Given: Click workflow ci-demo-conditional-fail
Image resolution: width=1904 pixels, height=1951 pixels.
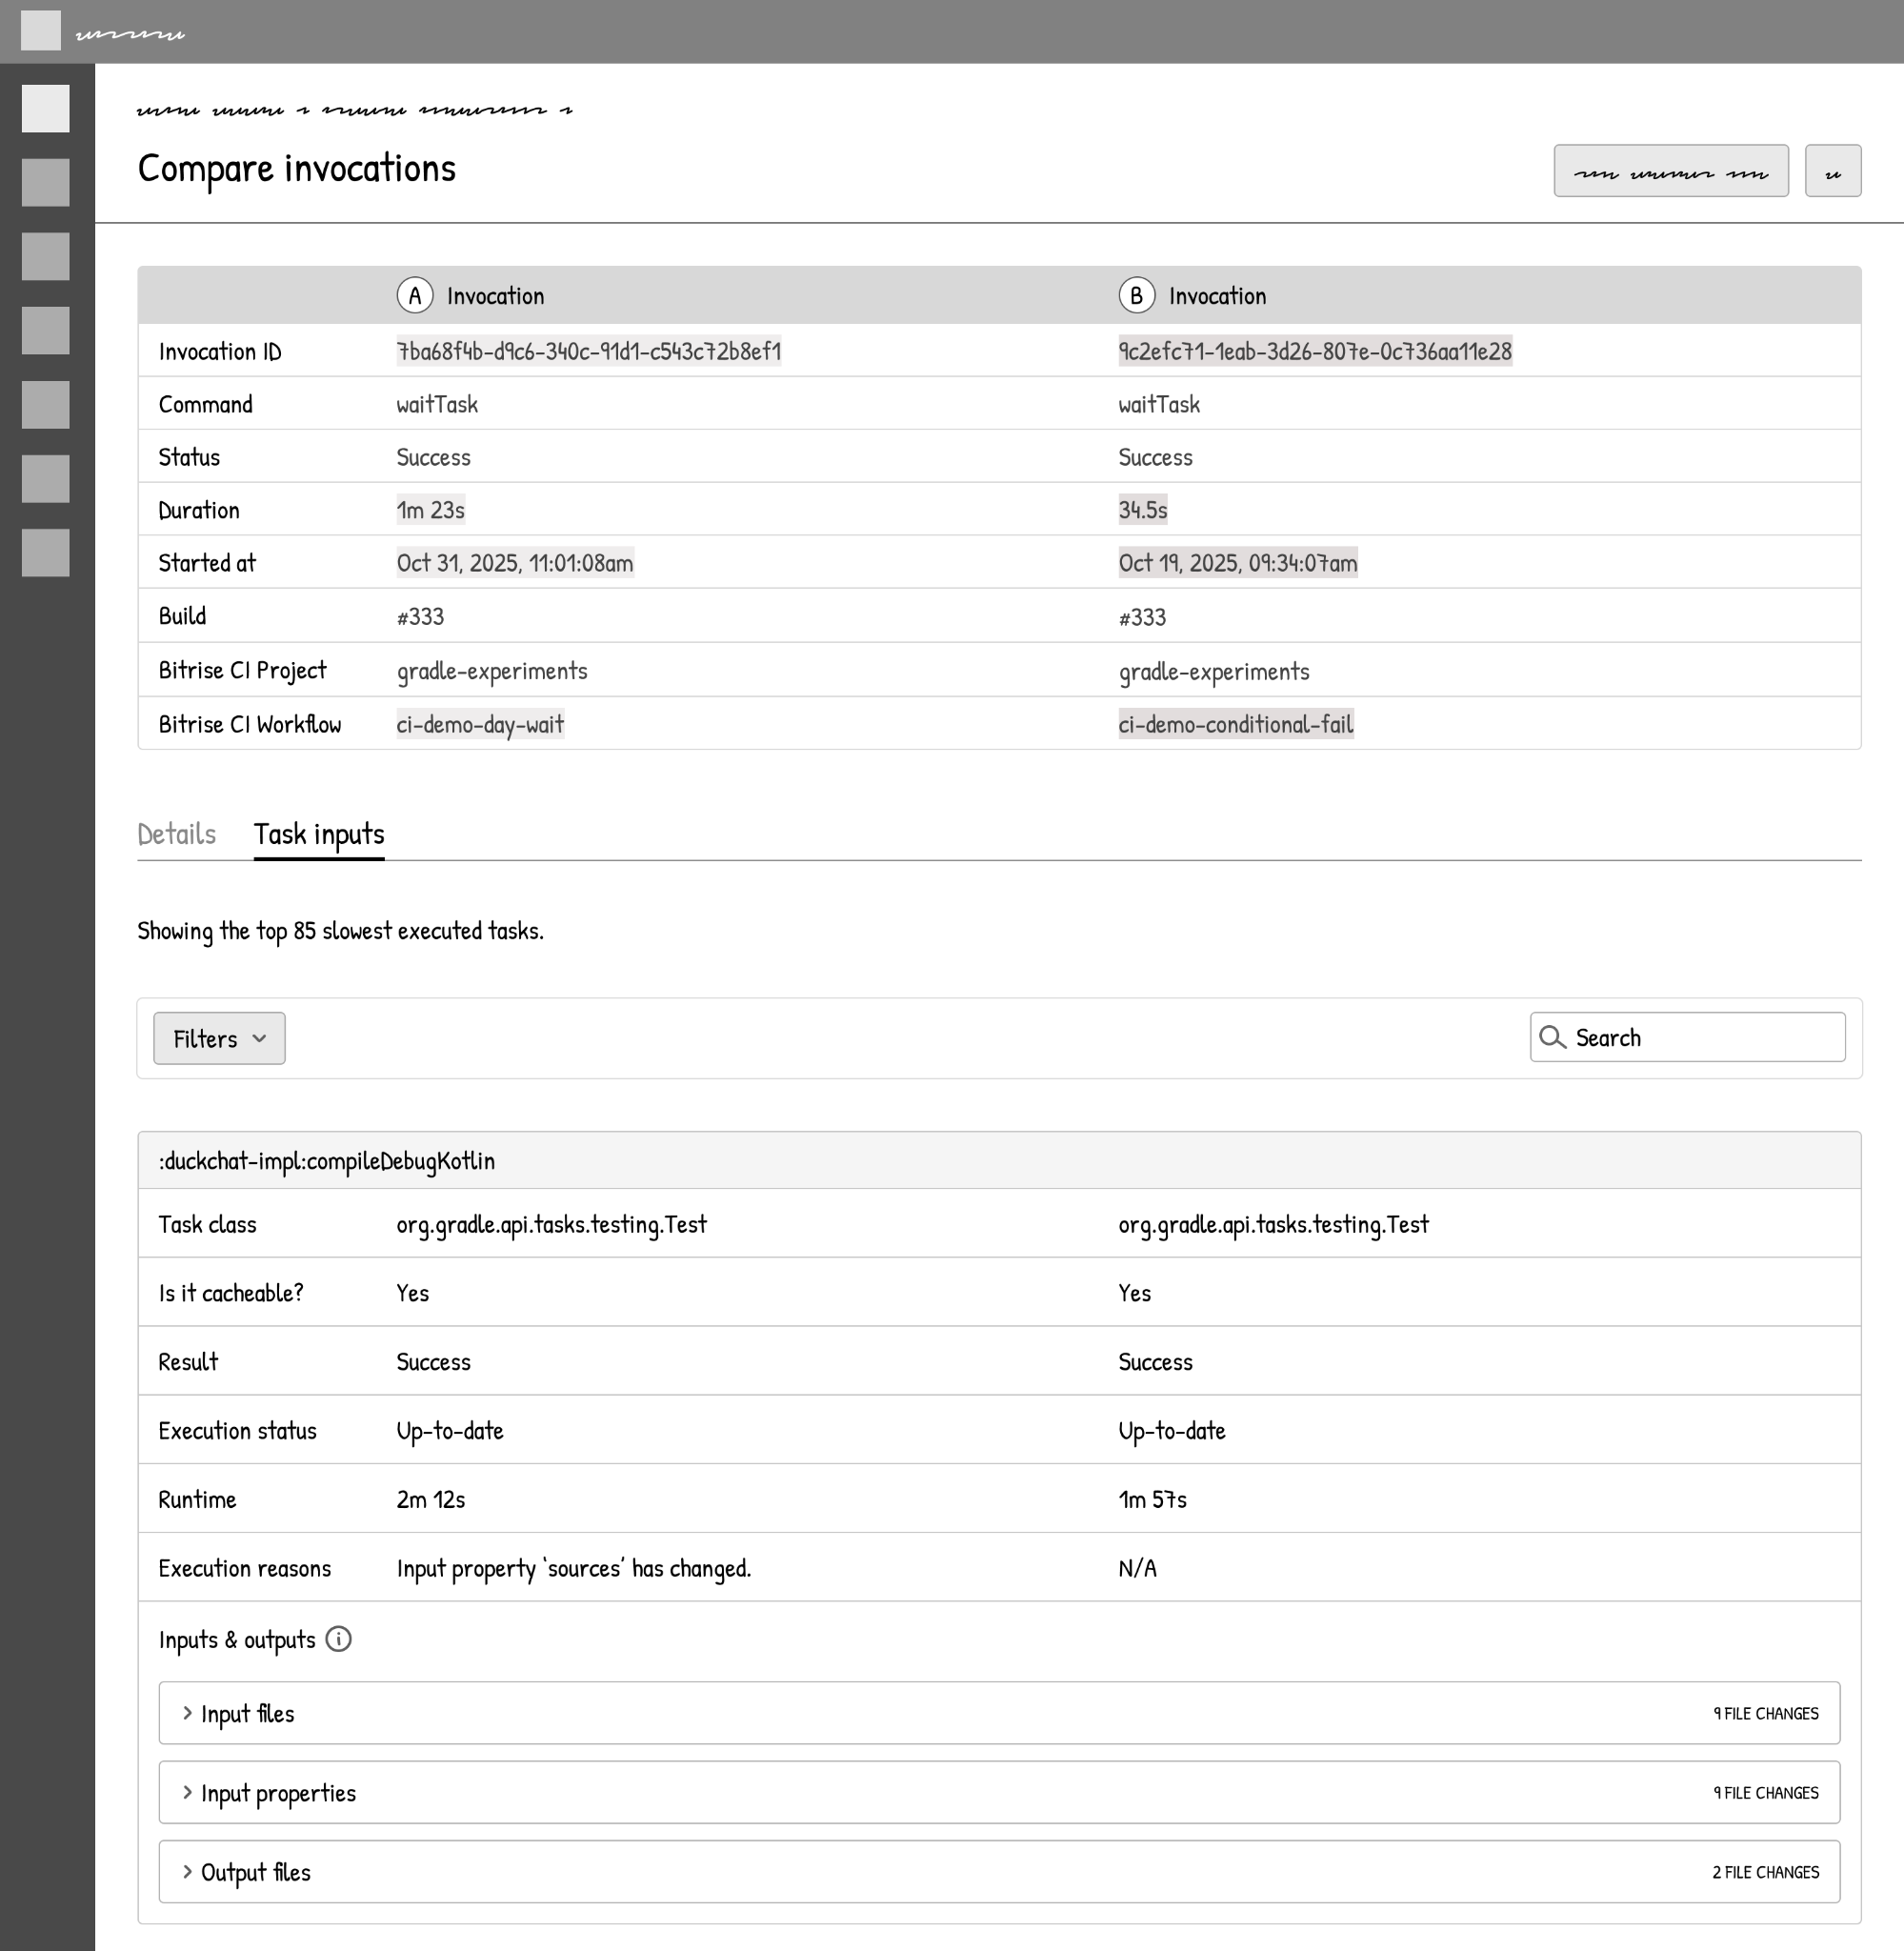Looking at the screenshot, I should tap(1236, 724).
